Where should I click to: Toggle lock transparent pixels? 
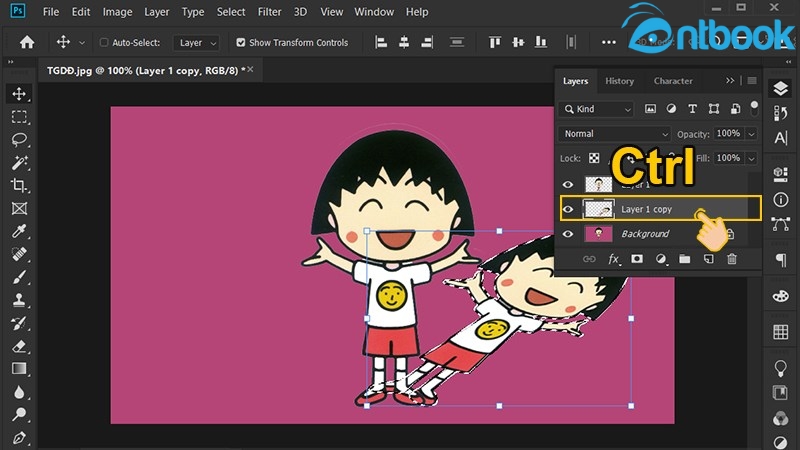[x=594, y=158]
